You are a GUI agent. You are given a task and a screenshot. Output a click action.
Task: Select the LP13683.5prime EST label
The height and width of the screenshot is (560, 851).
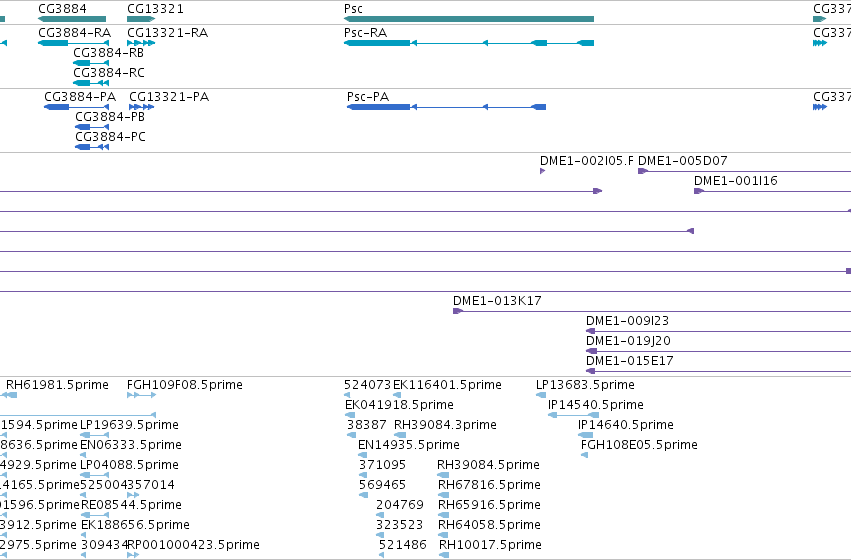(x=585, y=385)
